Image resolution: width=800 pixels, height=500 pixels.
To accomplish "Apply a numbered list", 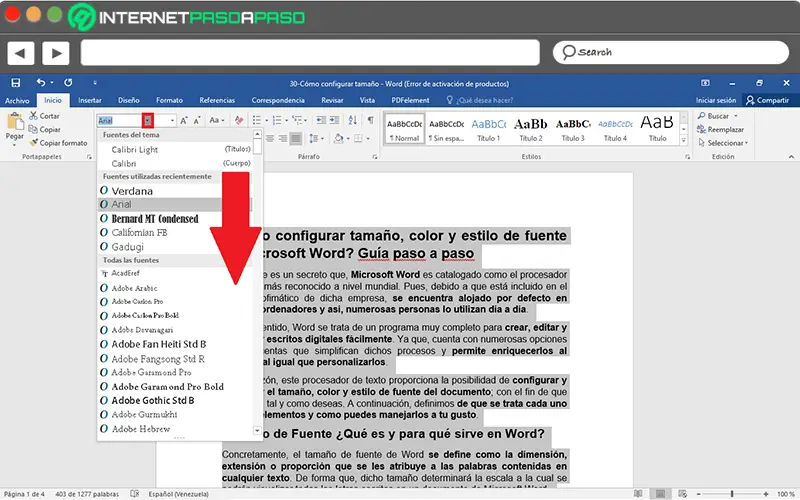I will (x=277, y=120).
